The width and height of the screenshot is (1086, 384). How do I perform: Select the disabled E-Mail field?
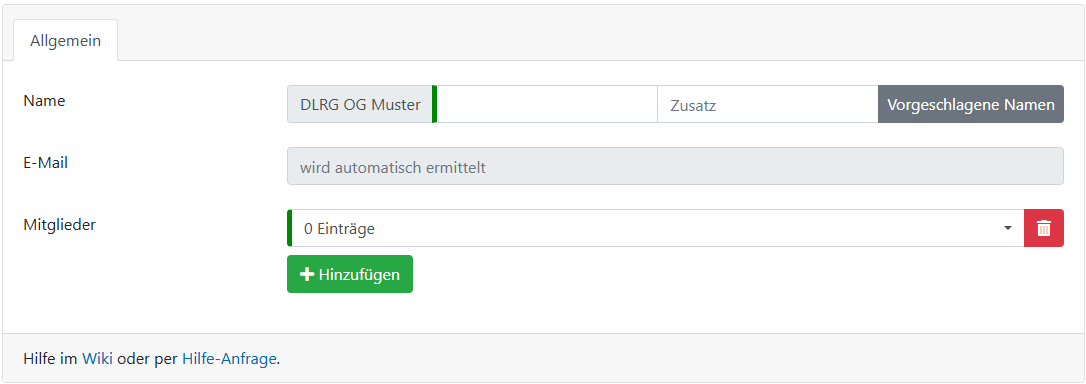(x=675, y=166)
